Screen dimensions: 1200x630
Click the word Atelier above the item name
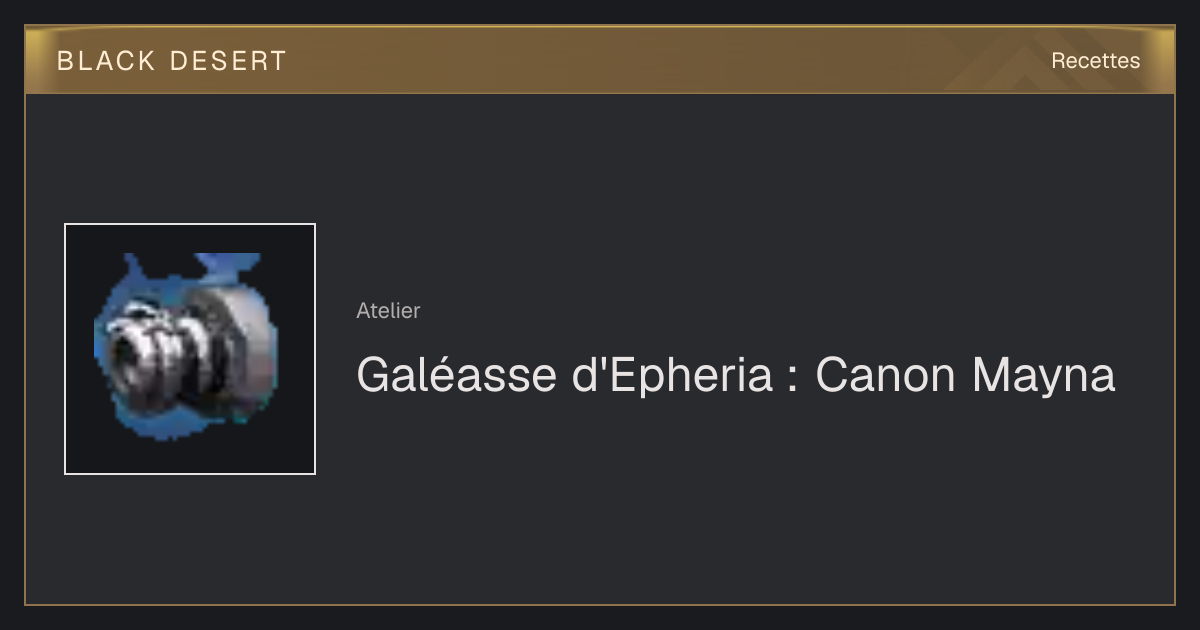point(388,310)
